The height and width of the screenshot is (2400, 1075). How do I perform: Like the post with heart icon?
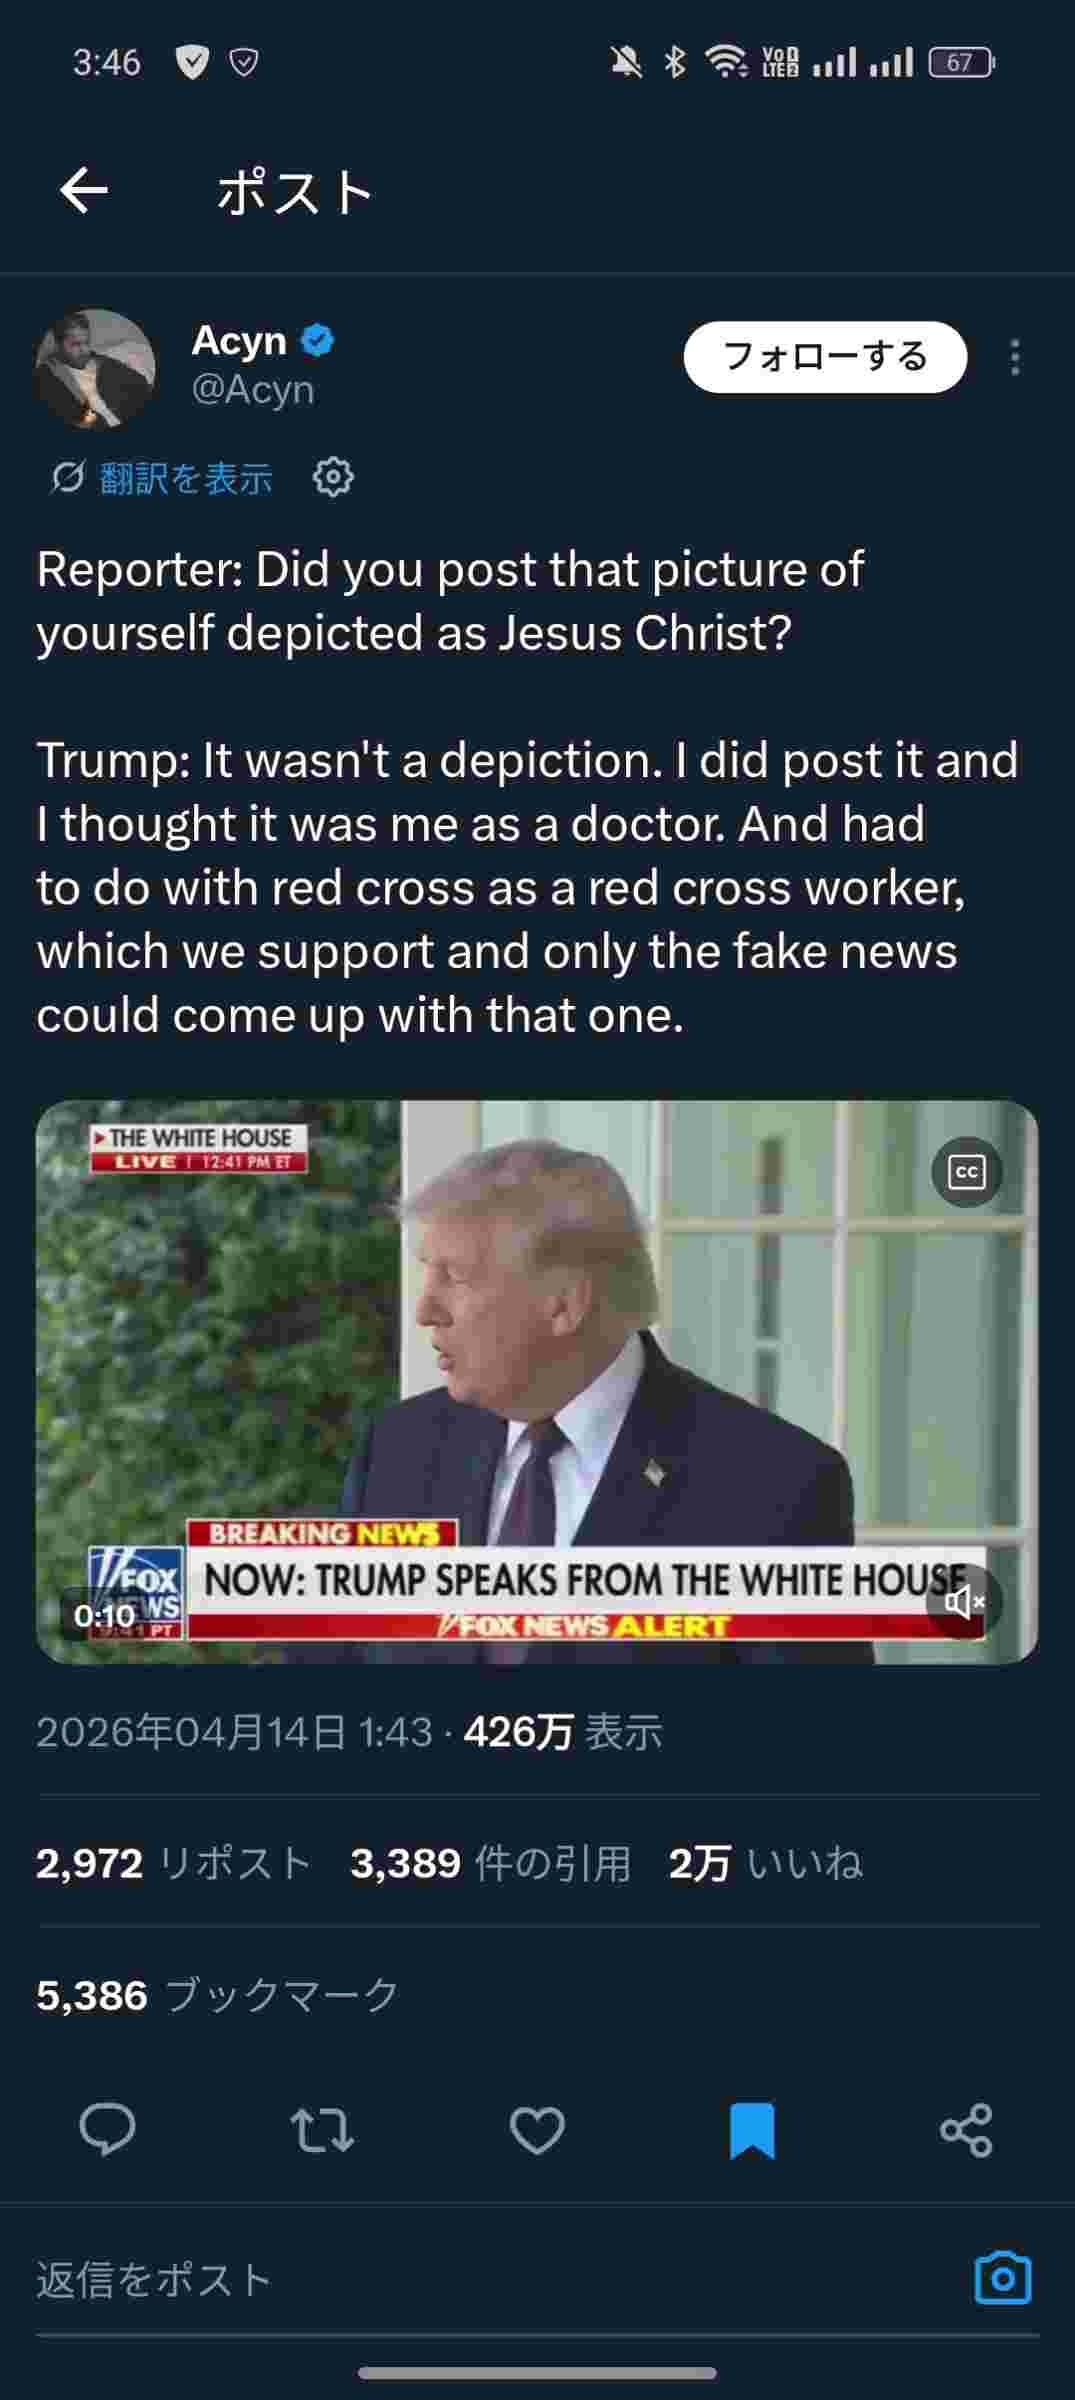(537, 2130)
